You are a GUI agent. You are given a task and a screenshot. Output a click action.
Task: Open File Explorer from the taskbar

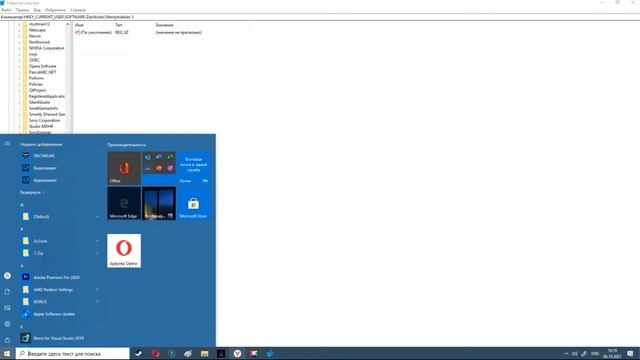204,353
